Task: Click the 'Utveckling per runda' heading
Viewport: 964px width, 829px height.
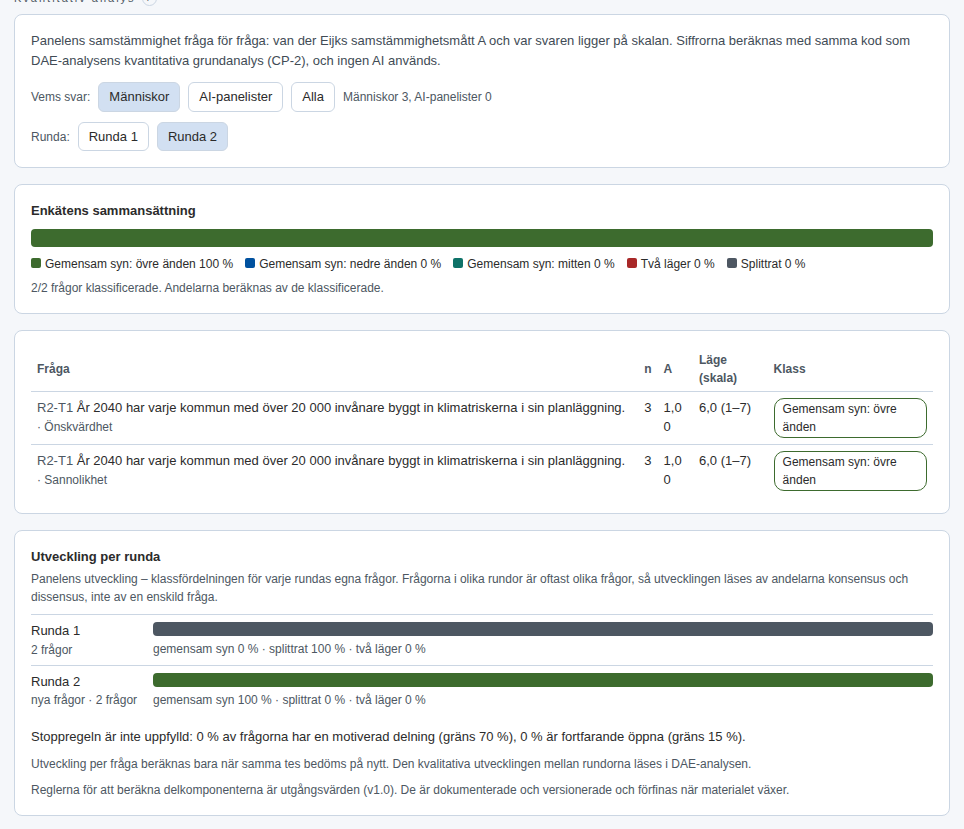Action: click(x=96, y=557)
